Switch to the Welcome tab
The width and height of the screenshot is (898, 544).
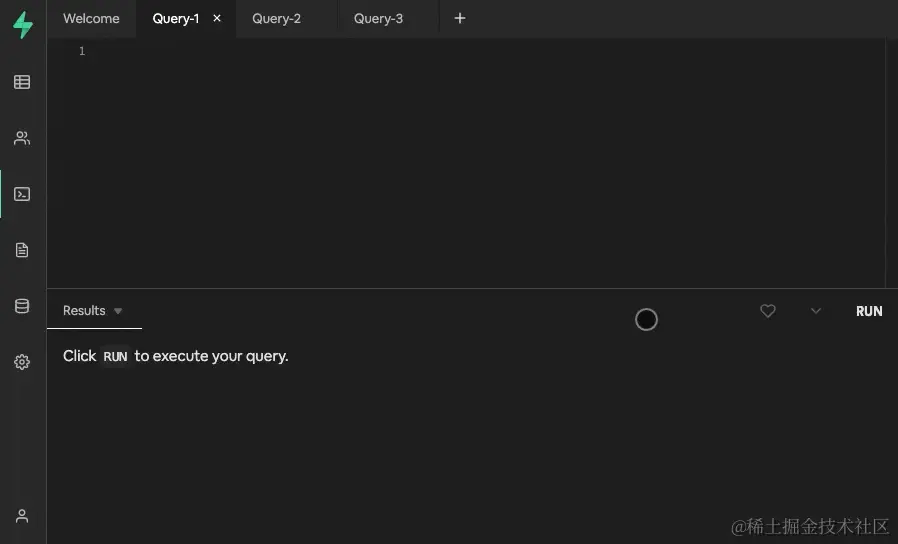pos(91,18)
